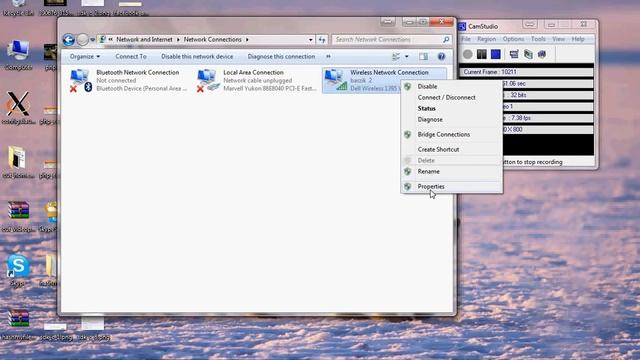Select the Wireless Network Connection icon
Viewport: 640px width, 360px height.
336,80
